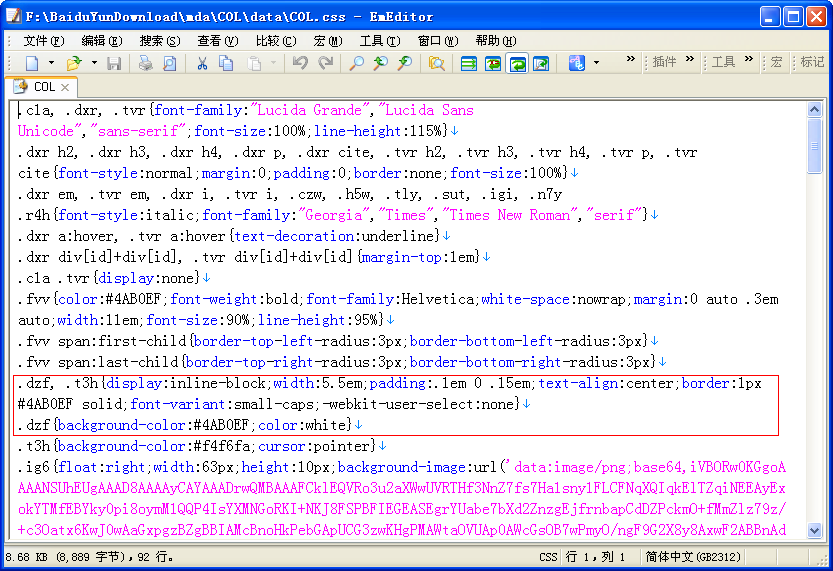
Task: Toggle the highlighted Wrap by Window icon
Action: tap(517, 63)
